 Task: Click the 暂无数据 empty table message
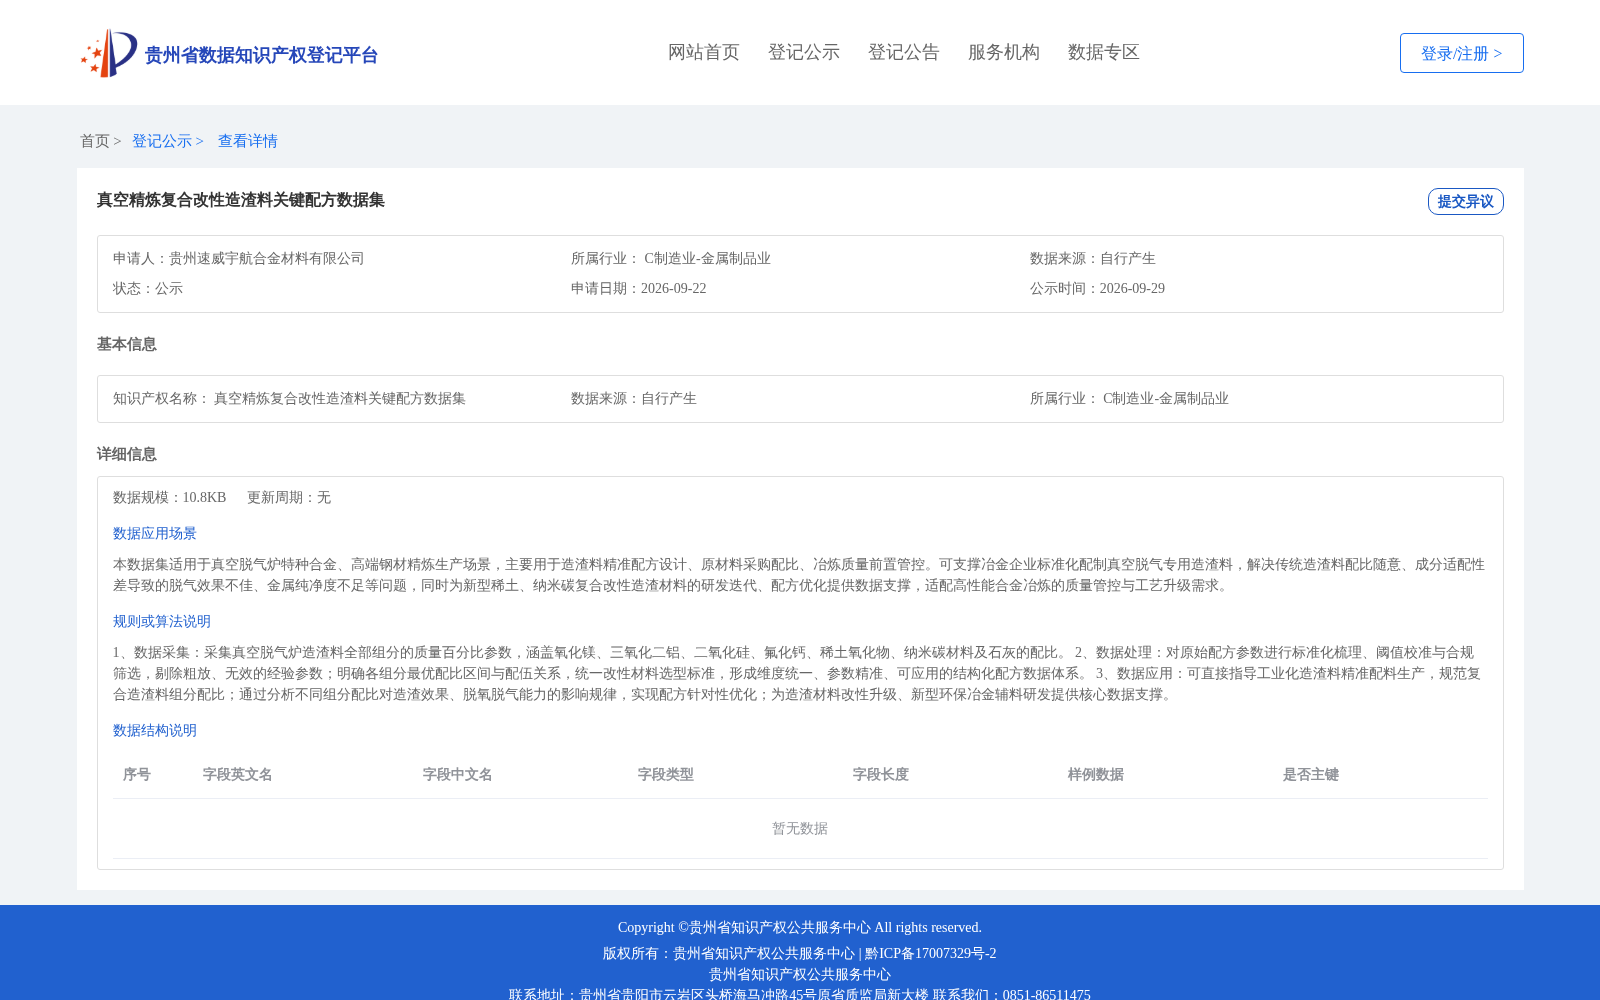800,828
